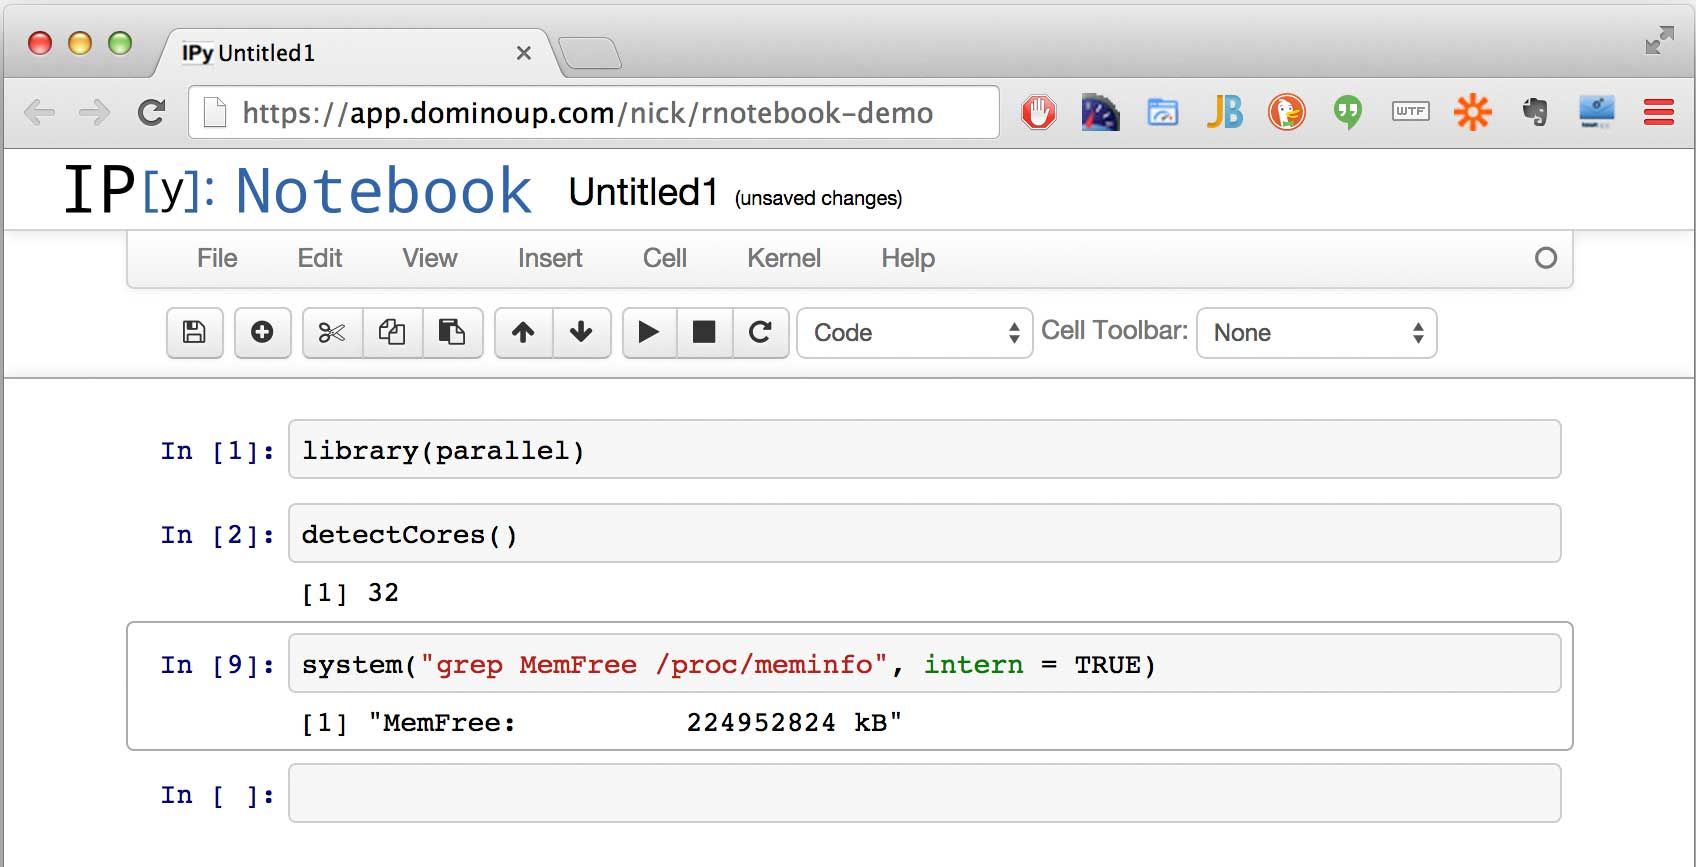Click the library(parallel) code cell
The width and height of the screenshot is (1696, 867).
[x=924, y=449]
